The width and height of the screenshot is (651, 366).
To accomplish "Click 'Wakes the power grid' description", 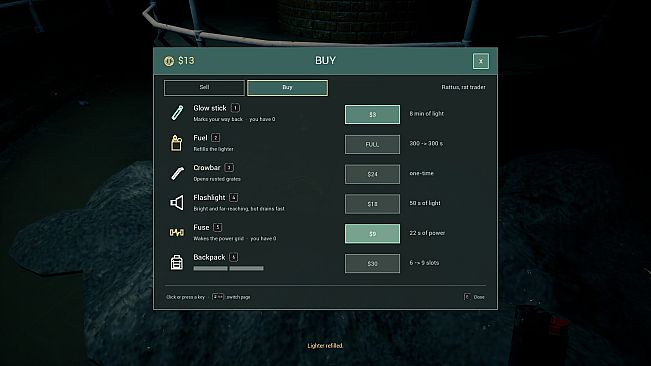I will tap(218, 239).
